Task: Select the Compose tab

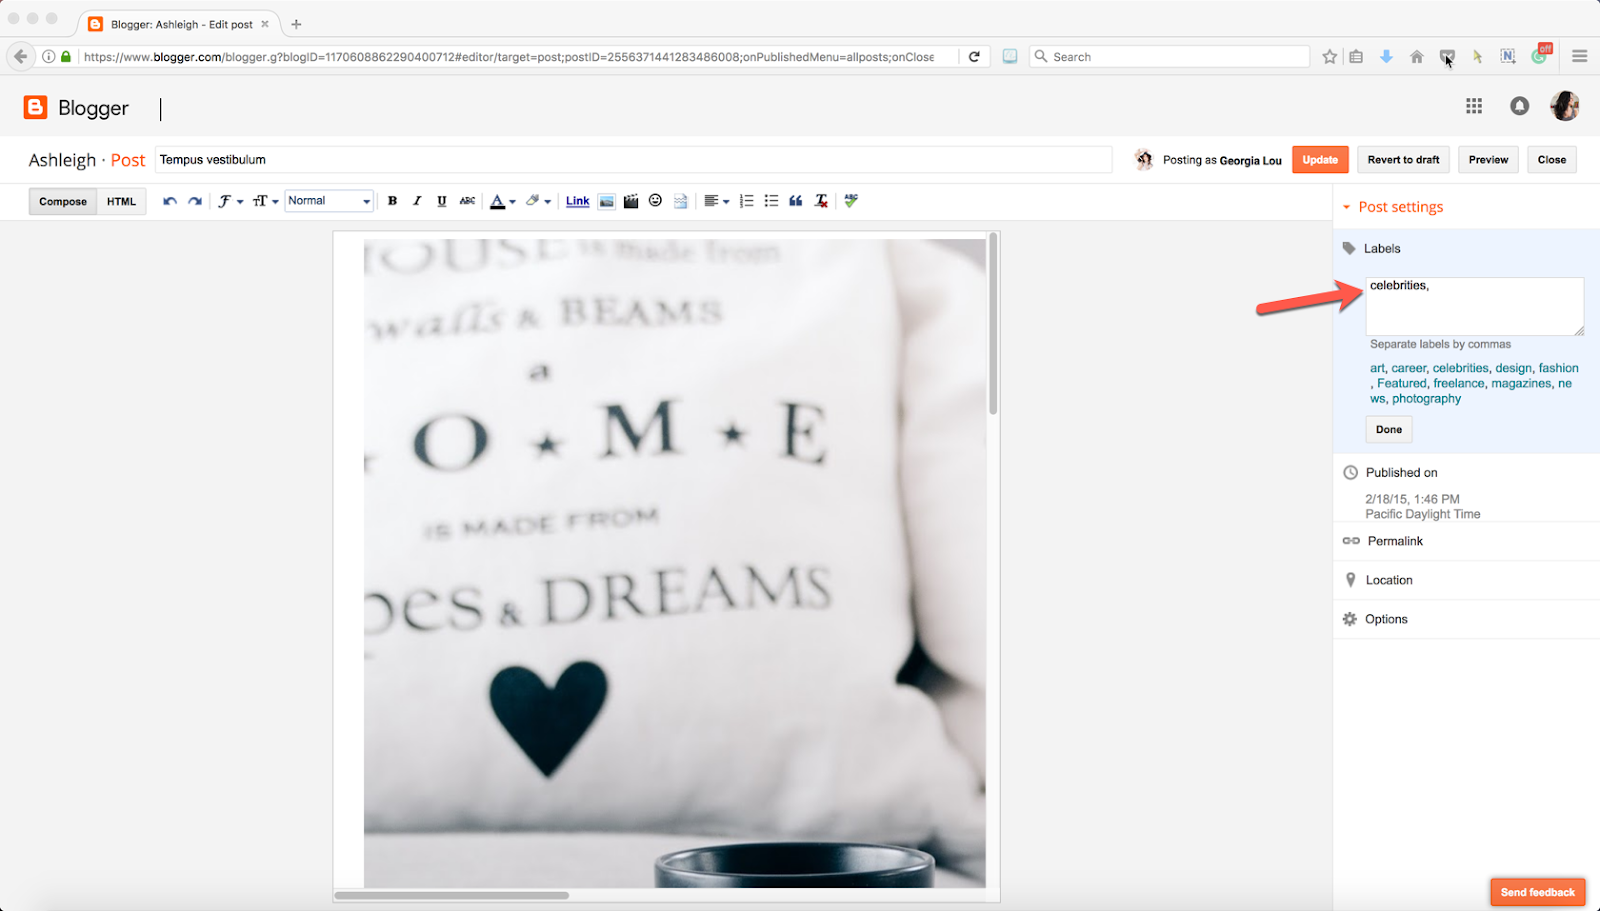Action: point(62,200)
